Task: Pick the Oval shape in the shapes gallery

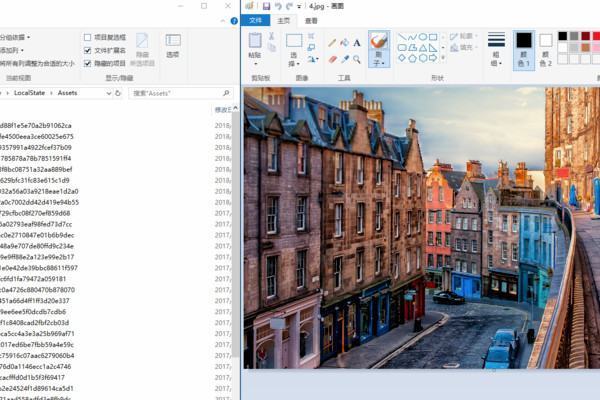Action: click(422, 37)
